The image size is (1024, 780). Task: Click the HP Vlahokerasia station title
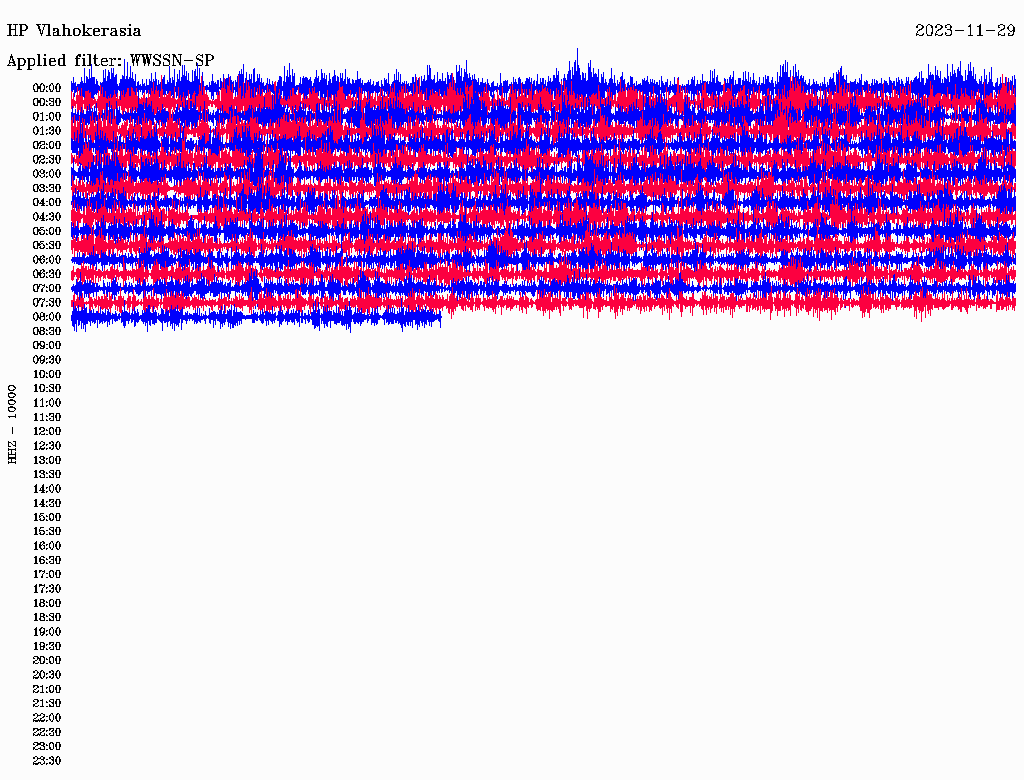pos(74,31)
